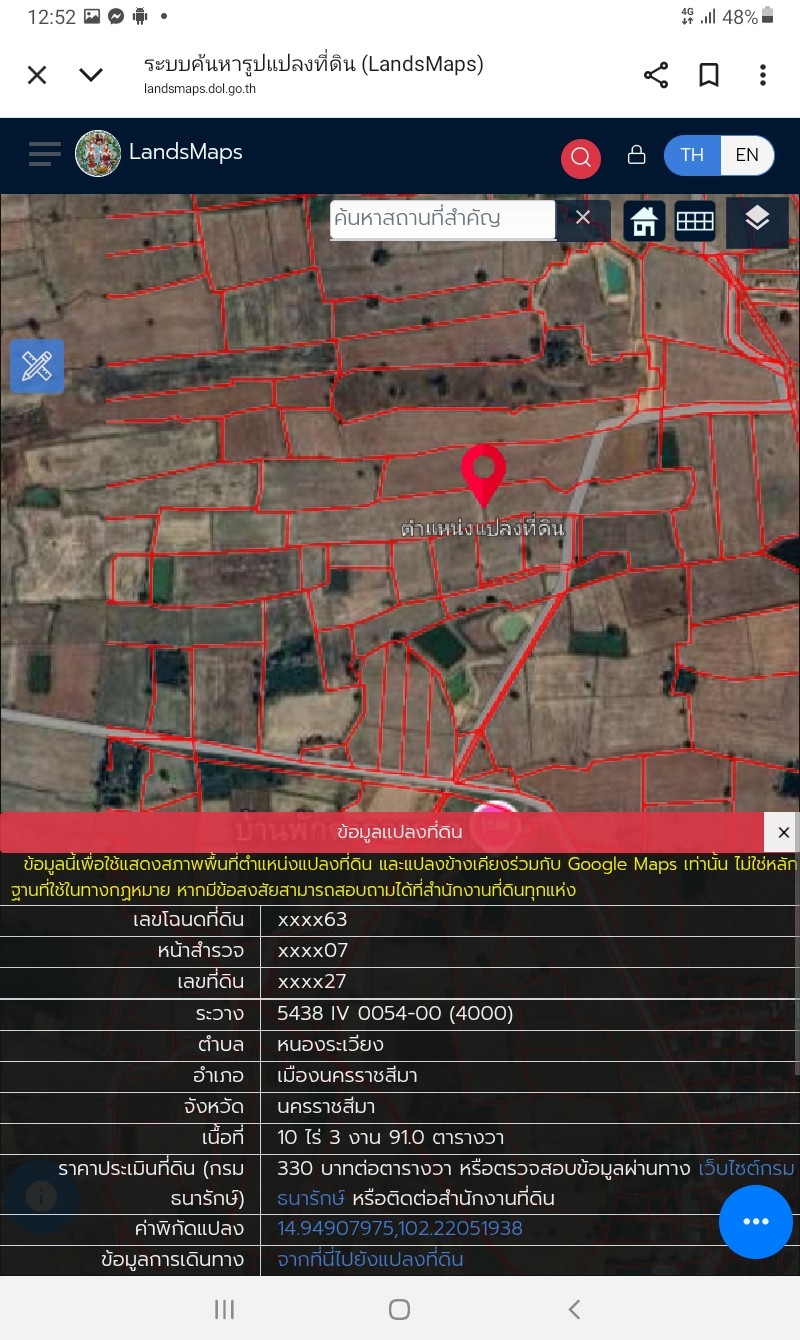Screen dimensions: 800x1340
Task: Tap the Android back button
Action: pyautogui.click(x=574, y=1309)
